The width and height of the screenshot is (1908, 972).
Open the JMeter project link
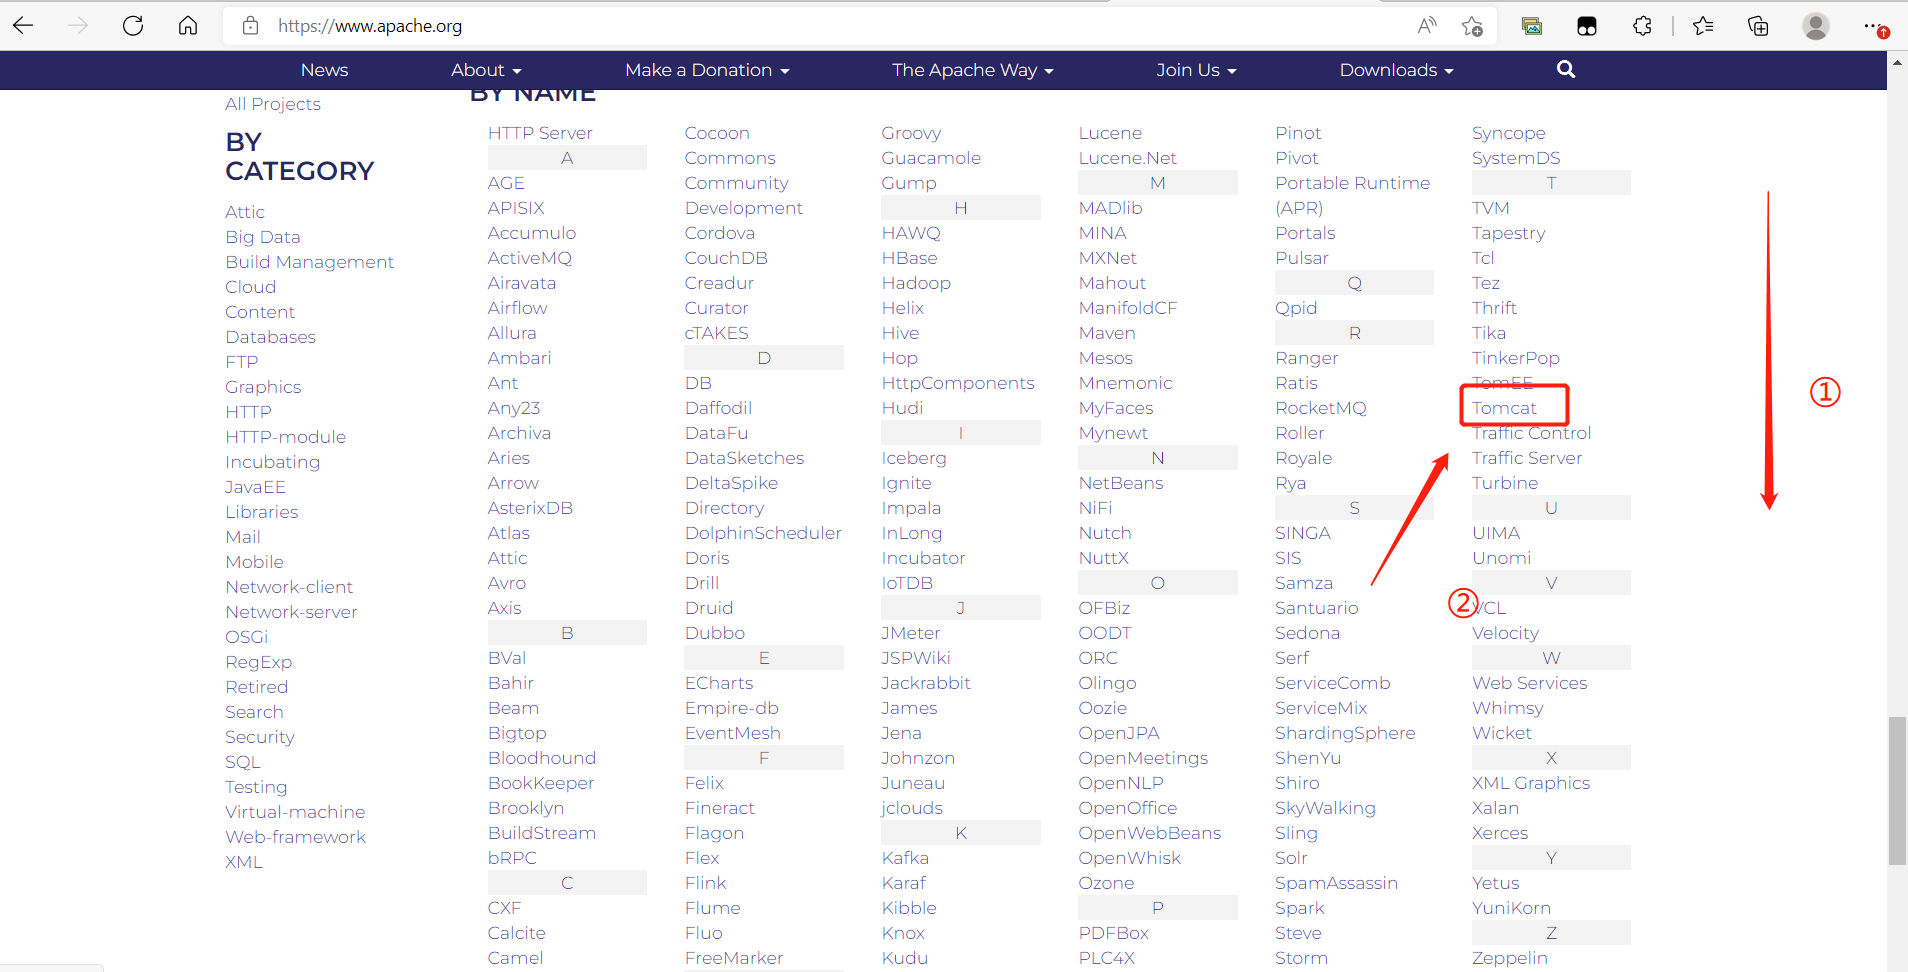coord(911,633)
